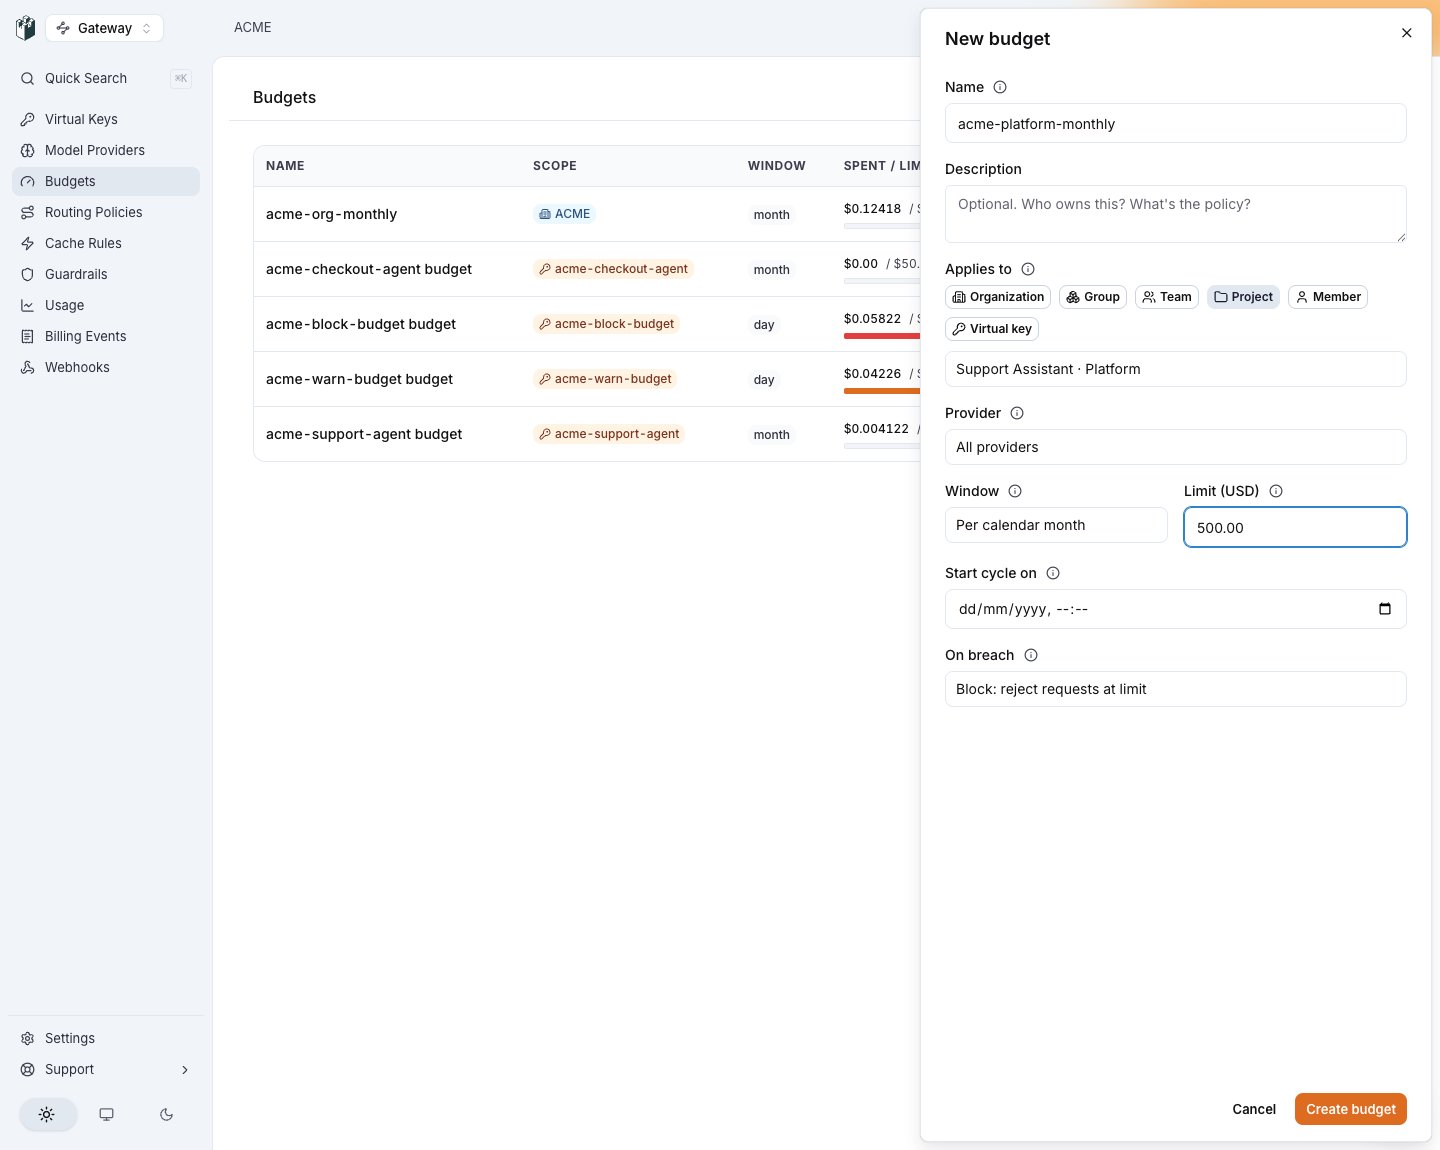The height and width of the screenshot is (1150, 1440).
Task: Select Budgets in sidebar
Action: (106, 181)
